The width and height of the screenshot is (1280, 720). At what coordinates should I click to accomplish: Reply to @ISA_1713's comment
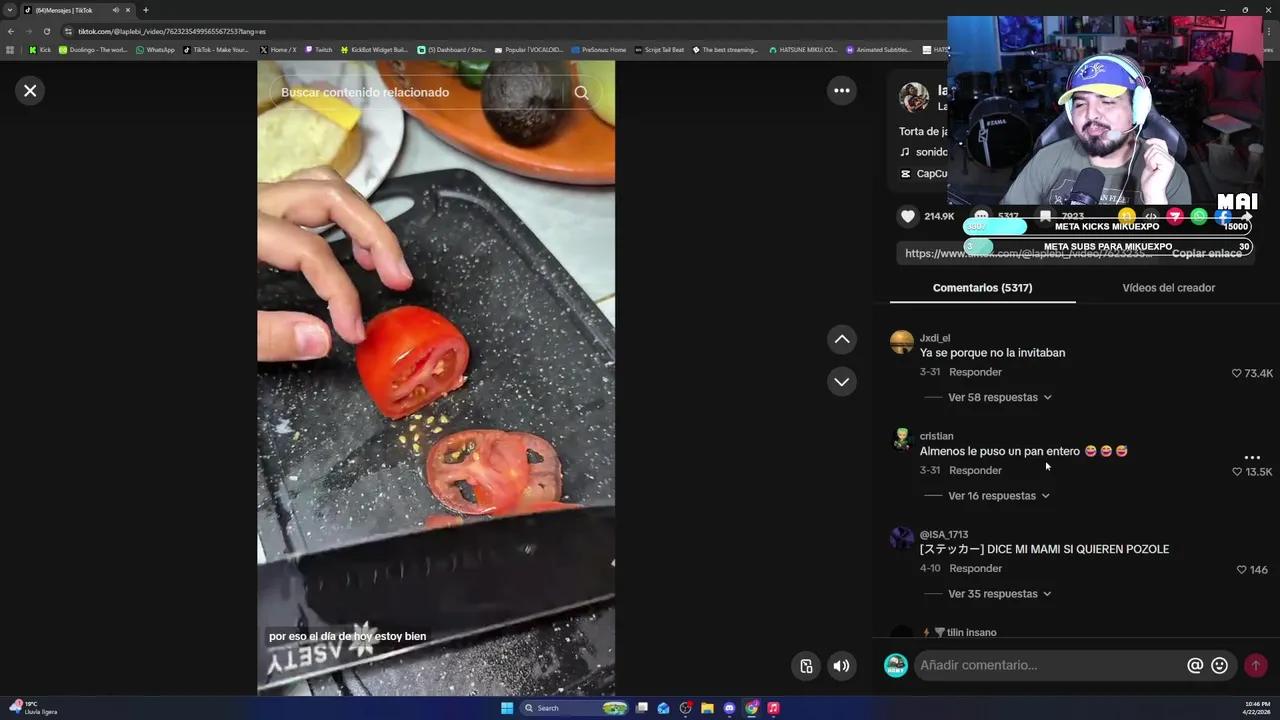[x=975, y=568]
